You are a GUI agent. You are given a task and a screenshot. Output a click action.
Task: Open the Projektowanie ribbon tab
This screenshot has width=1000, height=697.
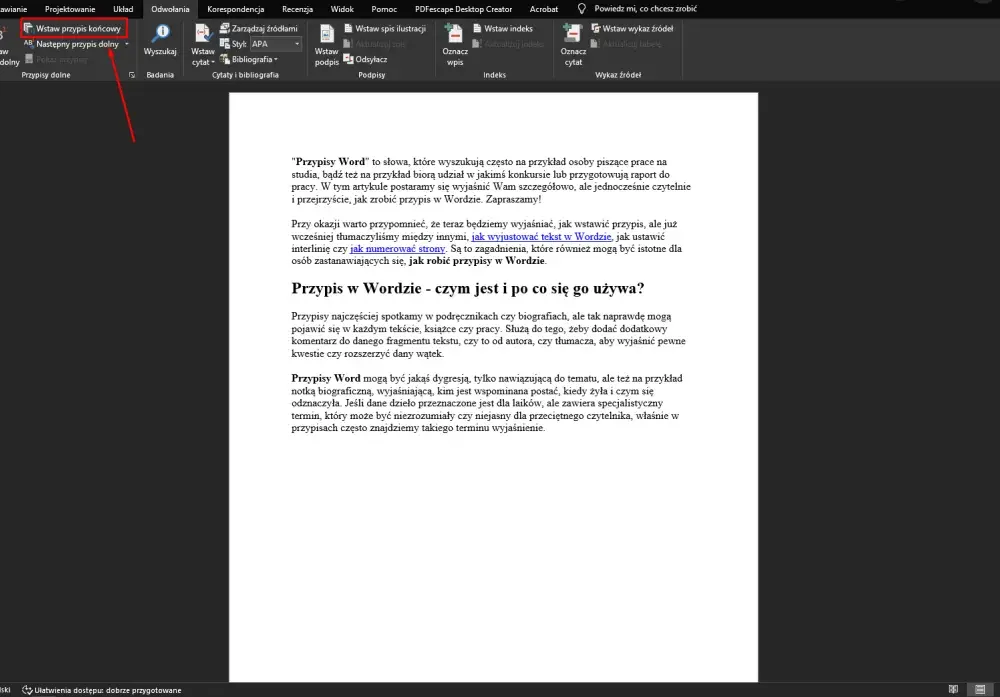(x=70, y=9)
